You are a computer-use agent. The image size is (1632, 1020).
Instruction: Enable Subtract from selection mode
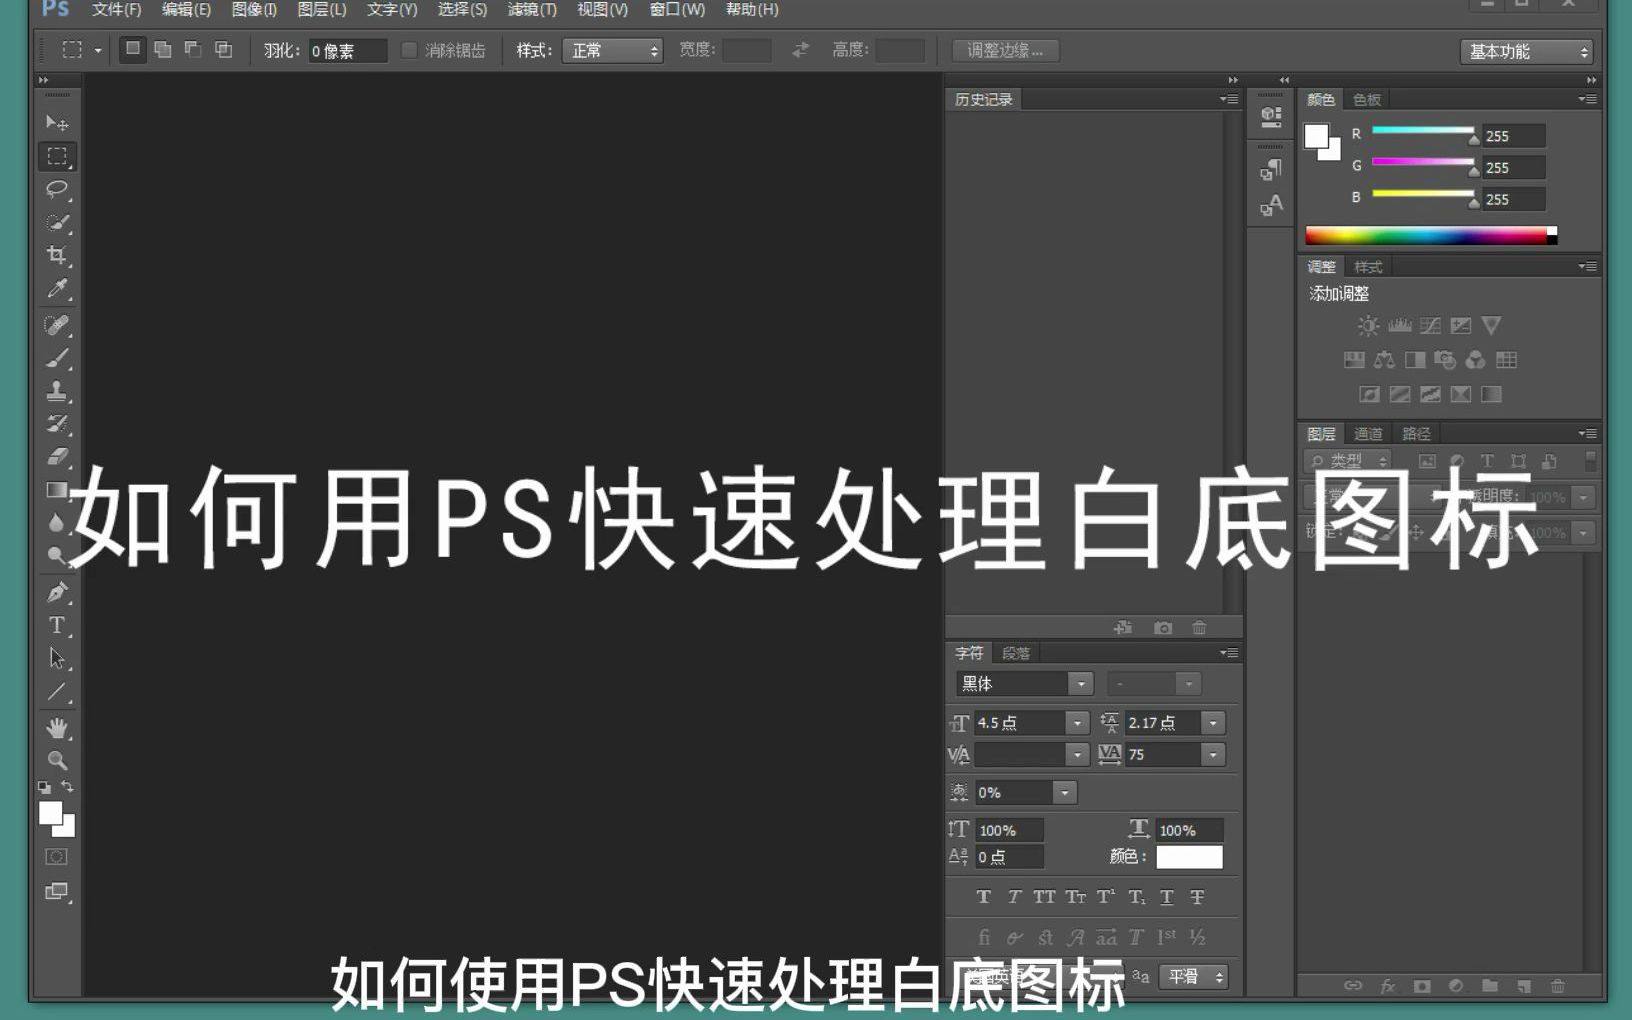click(193, 49)
